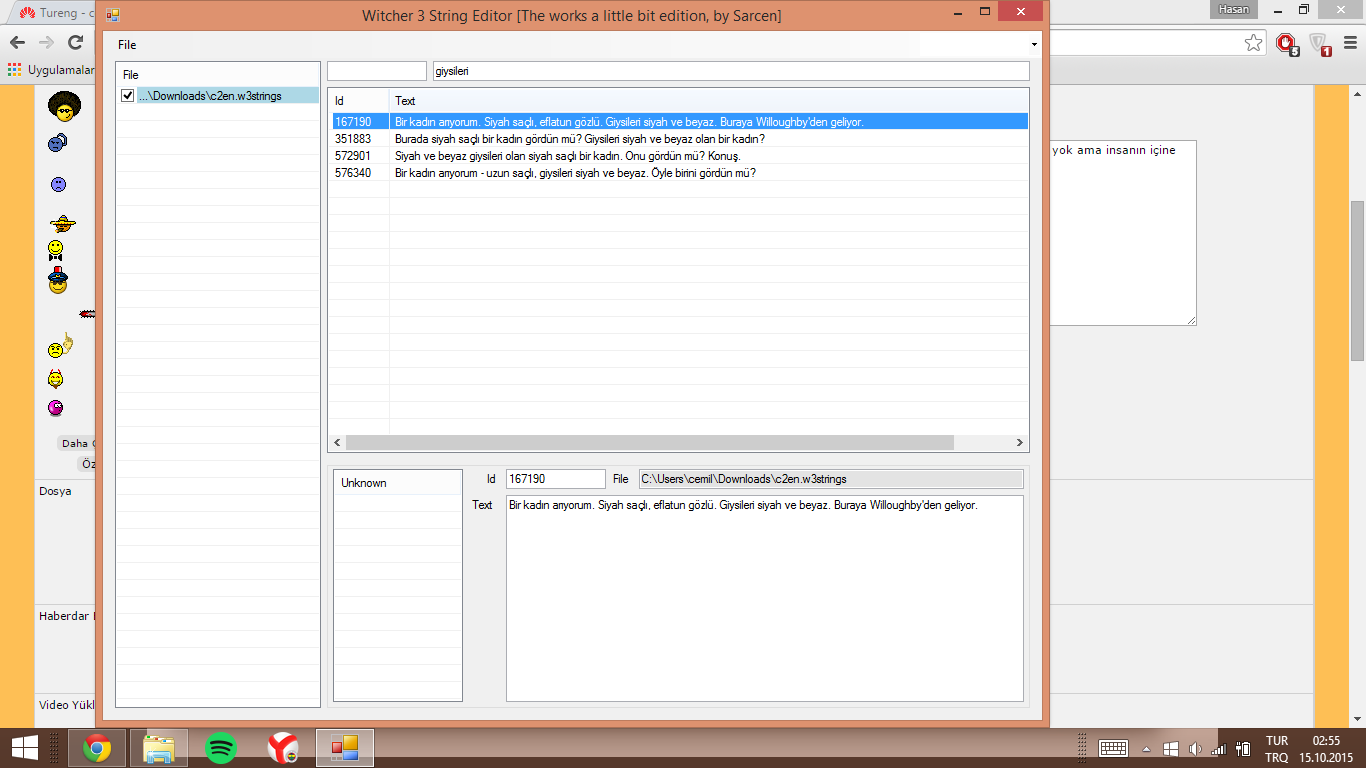This screenshot has width=1366, height=769.
Task: Uncheck the c2en.w3strings file checkbox
Action: pyautogui.click(x=127, y=96)
